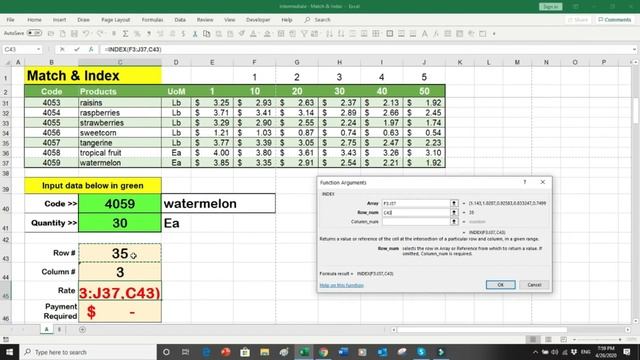Expand the formula bar chevron
The image size is (640, 360).
[x=634, y=49]
